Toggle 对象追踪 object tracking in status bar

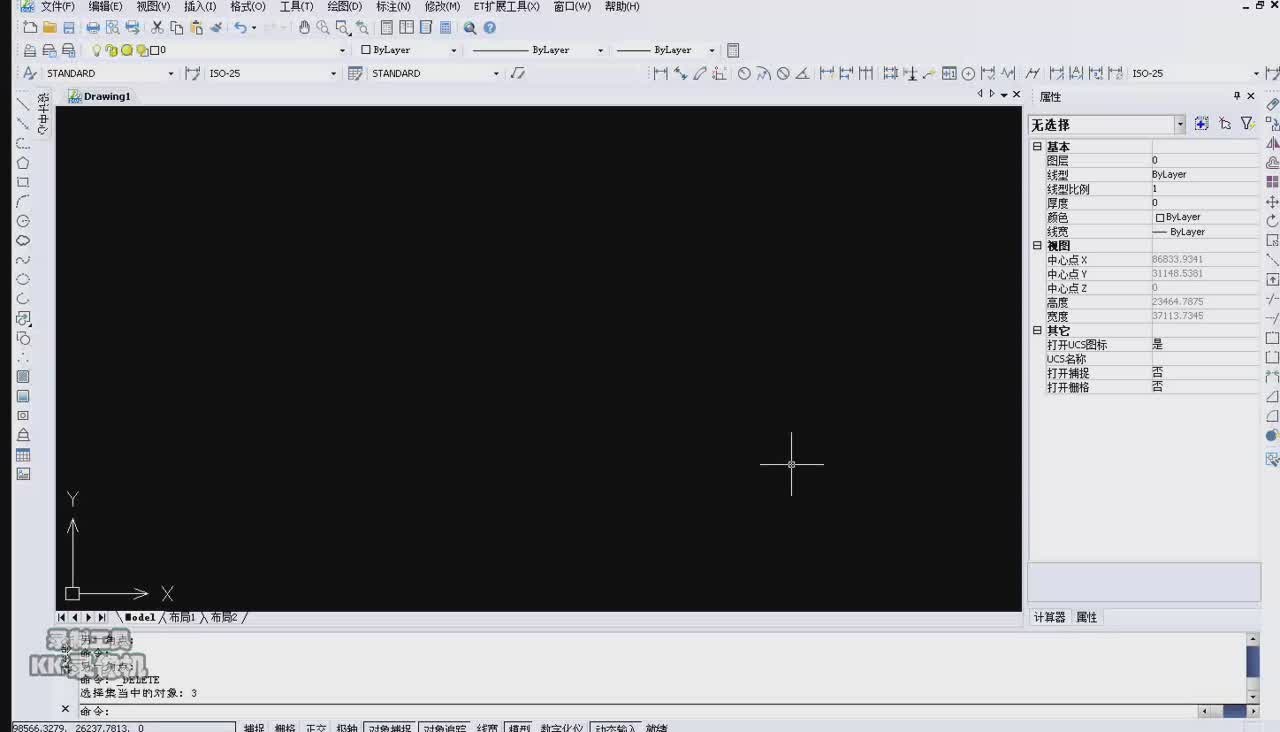(x=444, y=727)
